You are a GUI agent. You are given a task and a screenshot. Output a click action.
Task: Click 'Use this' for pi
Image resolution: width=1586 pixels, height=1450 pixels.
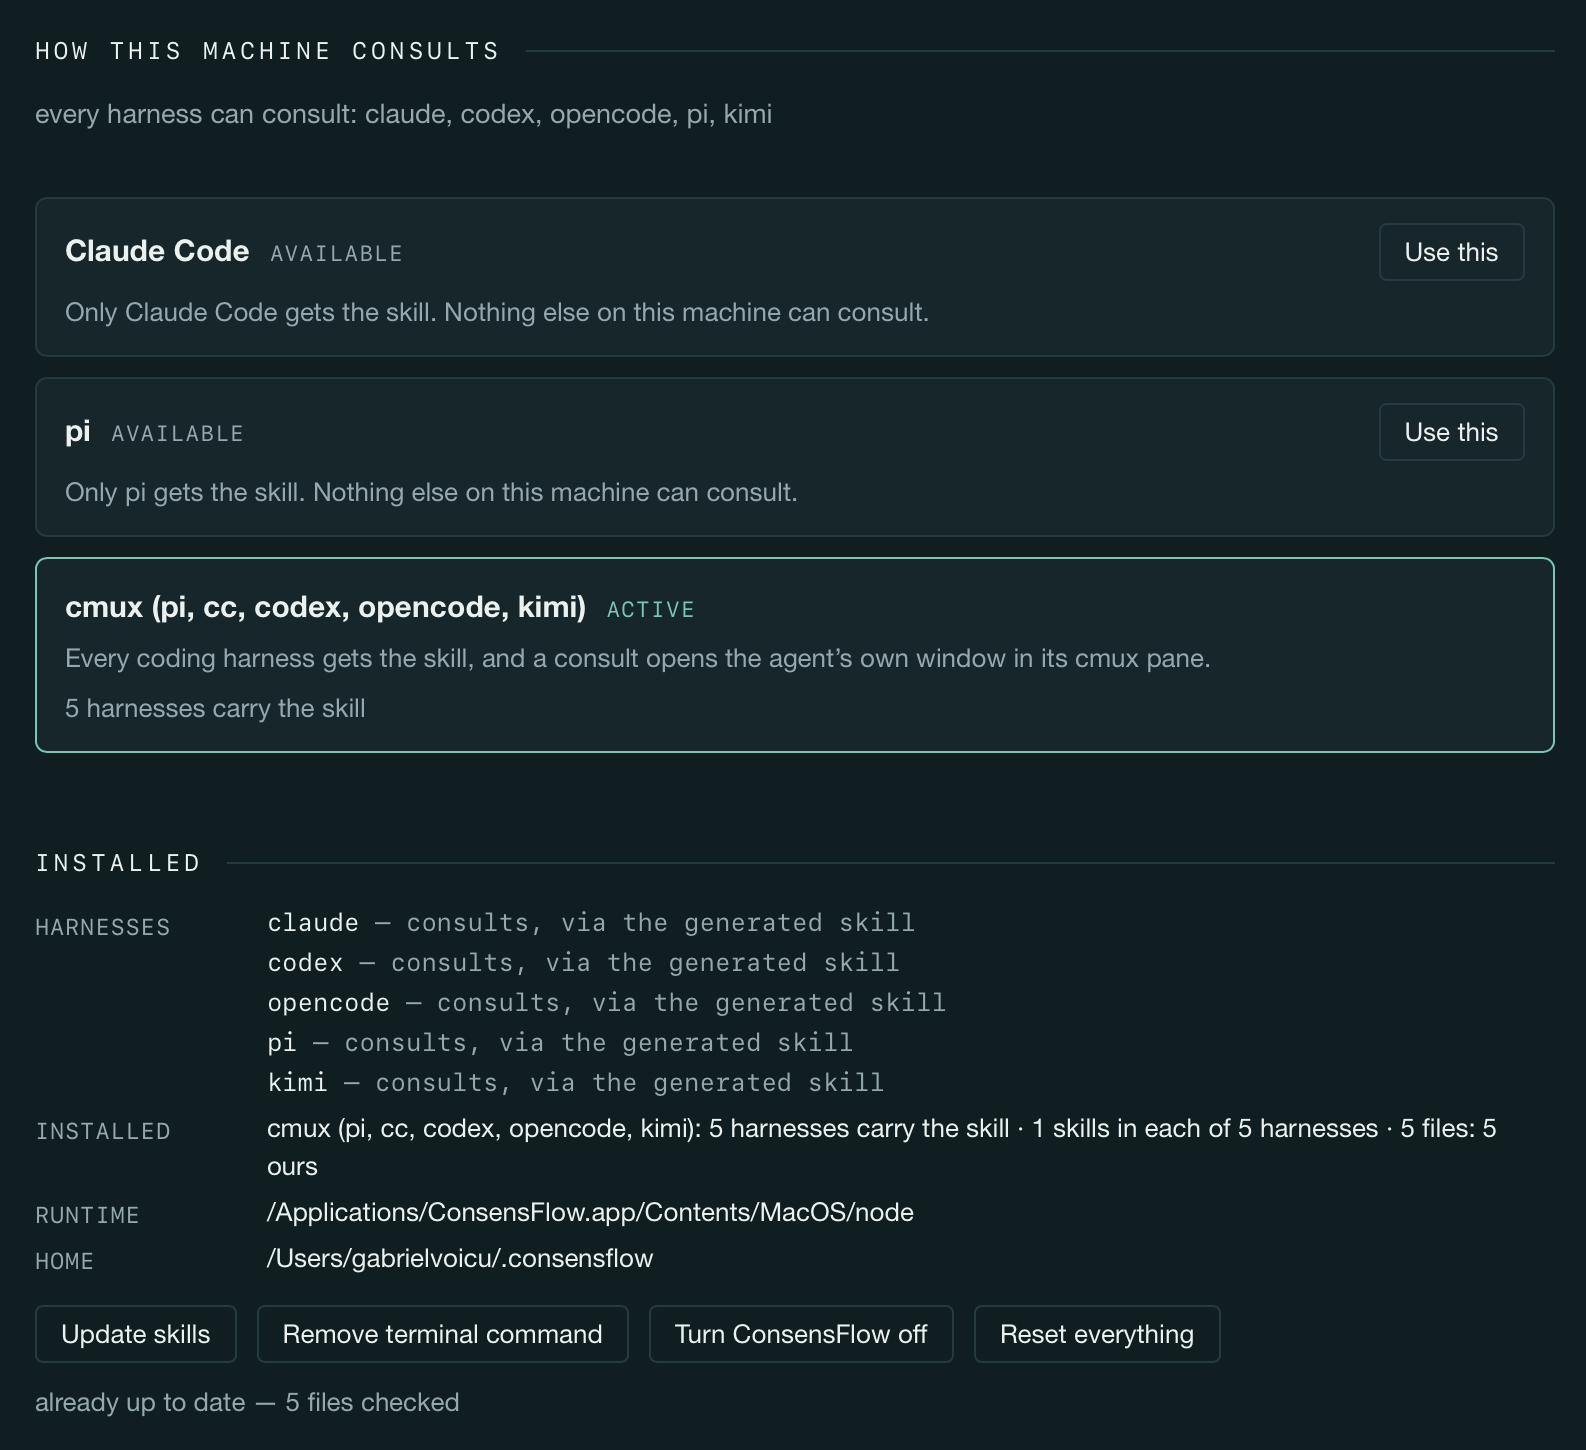tap(1451, 432)
